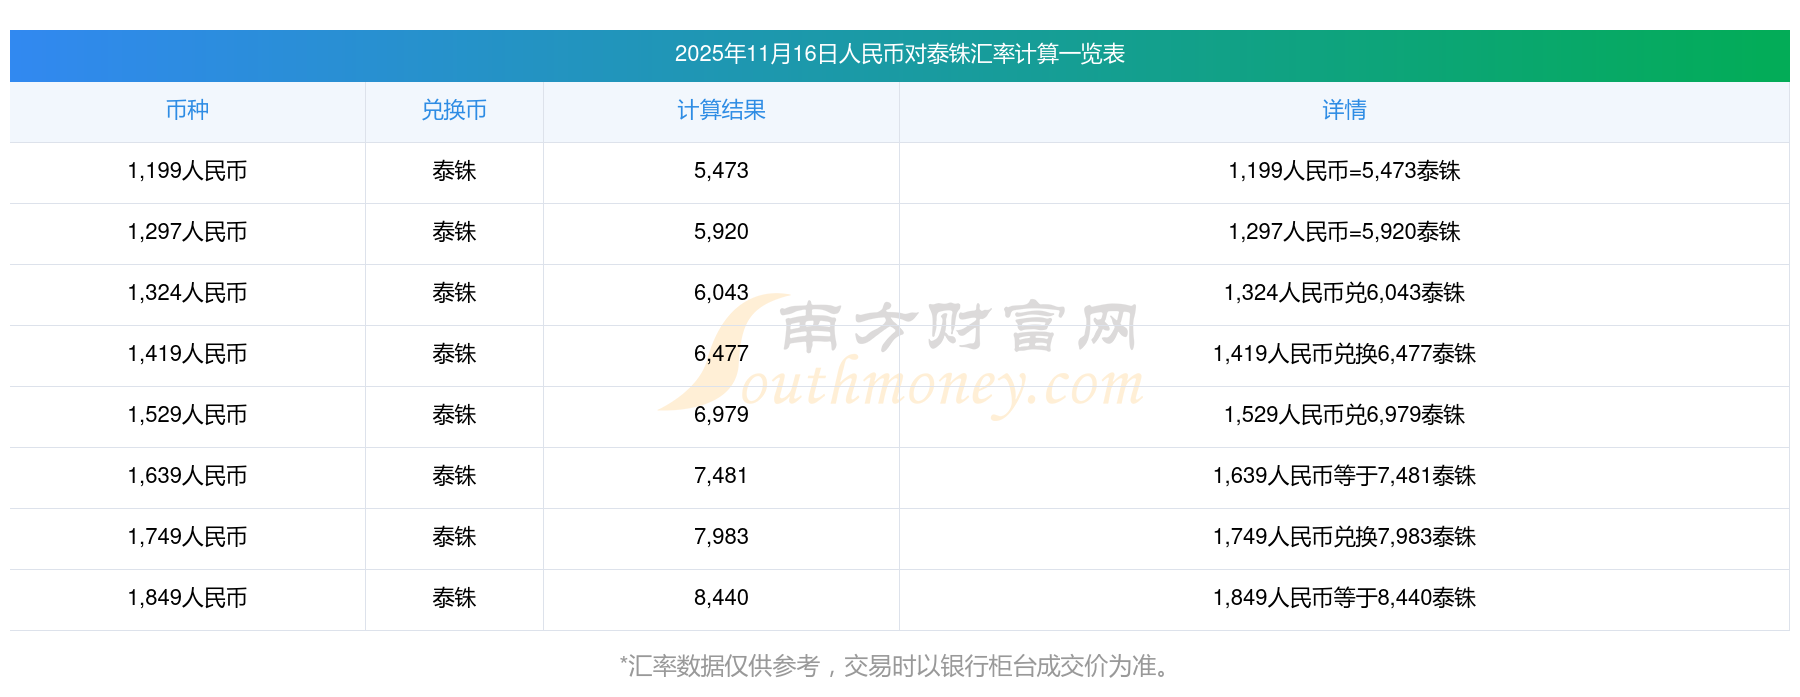Select the result value 6,979
Screen dimensions: 1800x697
(721, 415)
